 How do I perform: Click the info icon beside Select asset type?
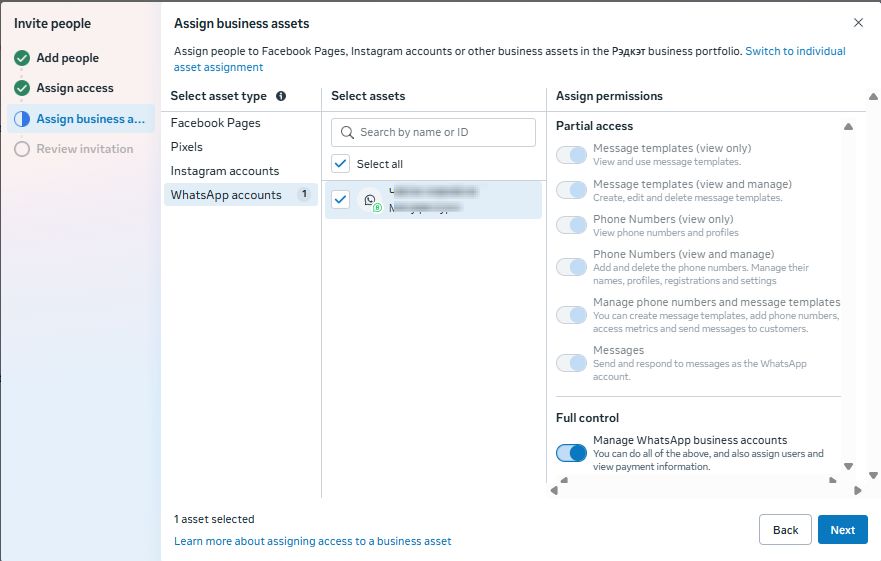click(x=281, y=97)
